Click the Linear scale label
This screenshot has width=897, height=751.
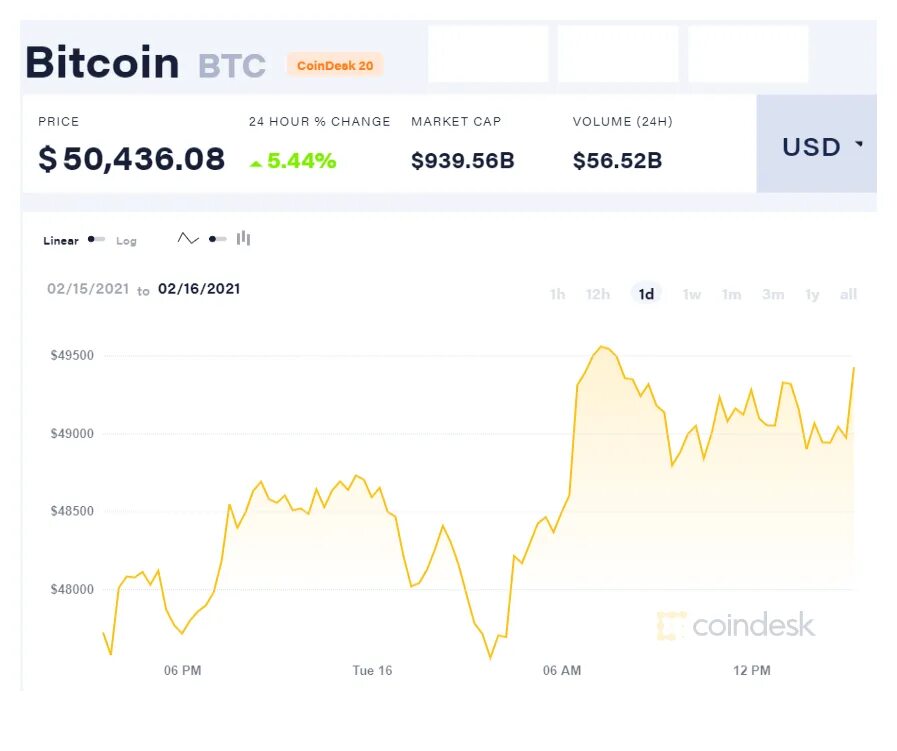point(61,241)
